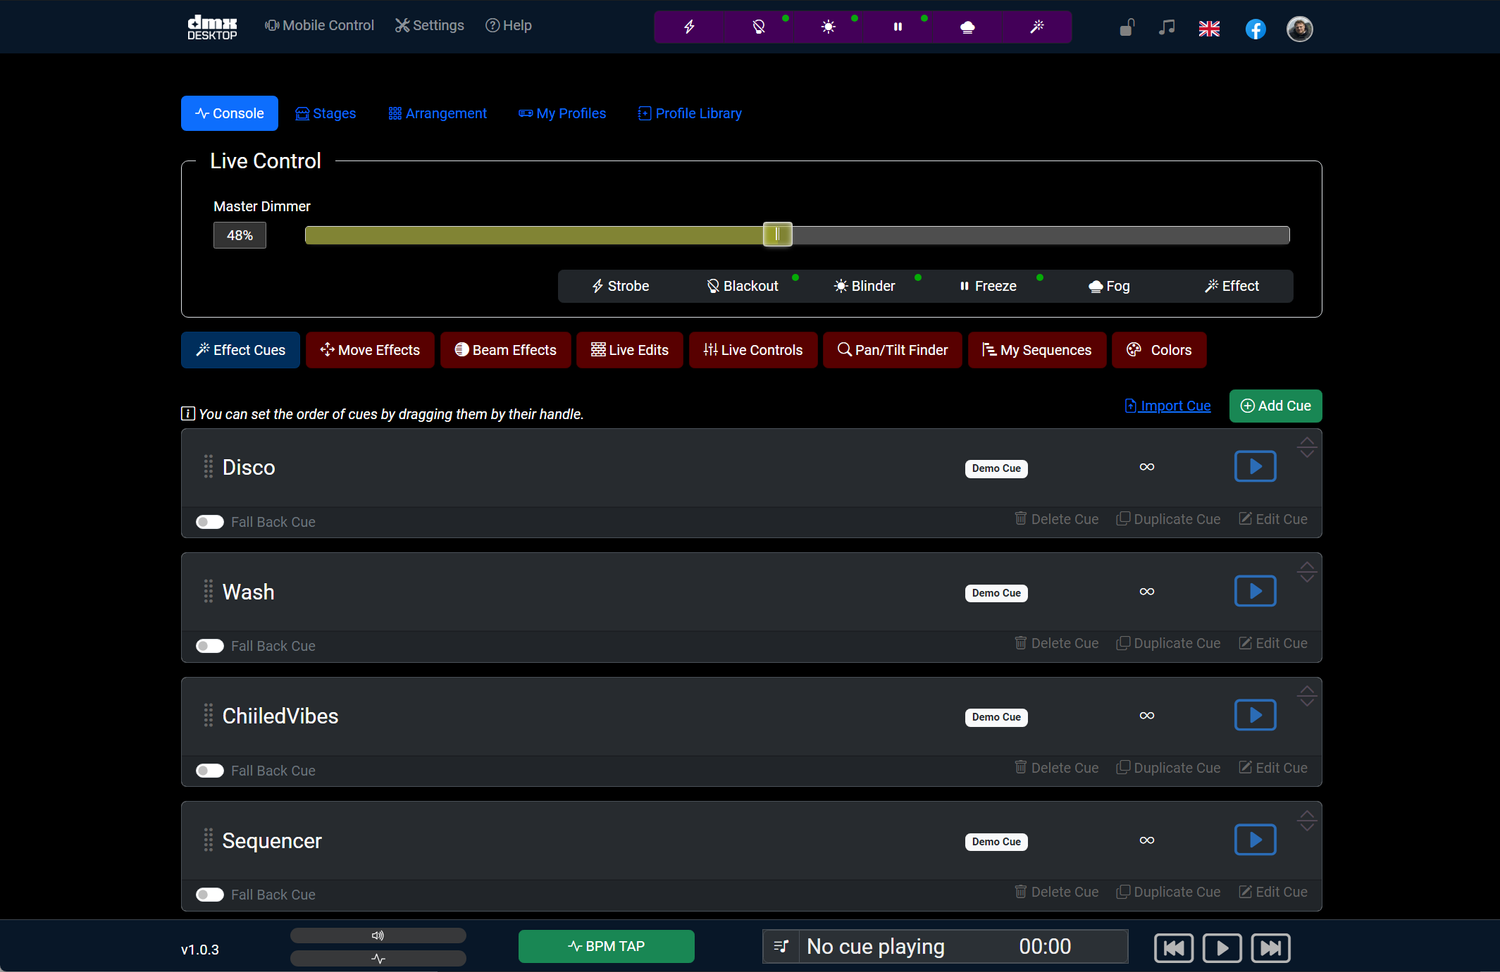
Task: Click the ChiiledVibes cue up/down arrows
Action: (x=1306, y=696)
